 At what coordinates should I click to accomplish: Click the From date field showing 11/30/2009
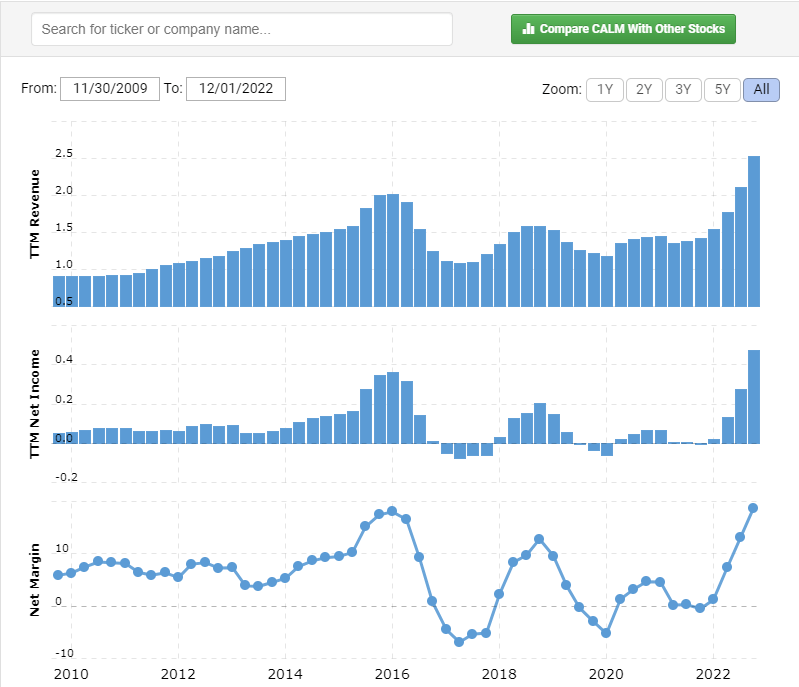[110, 88]
